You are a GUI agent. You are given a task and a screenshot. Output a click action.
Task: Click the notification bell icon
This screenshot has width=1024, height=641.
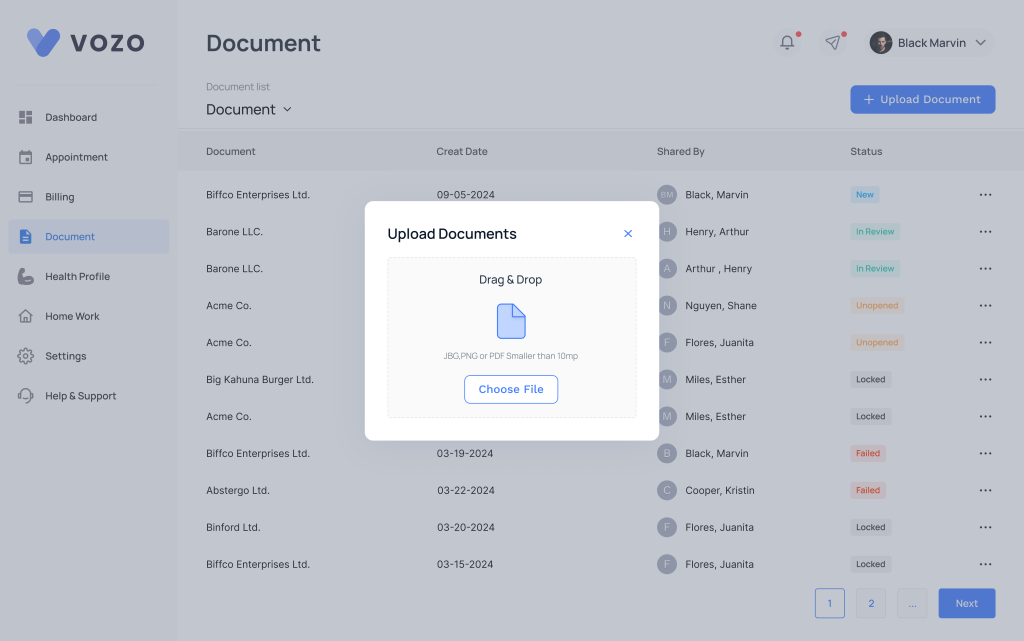[x=788, y=42]
